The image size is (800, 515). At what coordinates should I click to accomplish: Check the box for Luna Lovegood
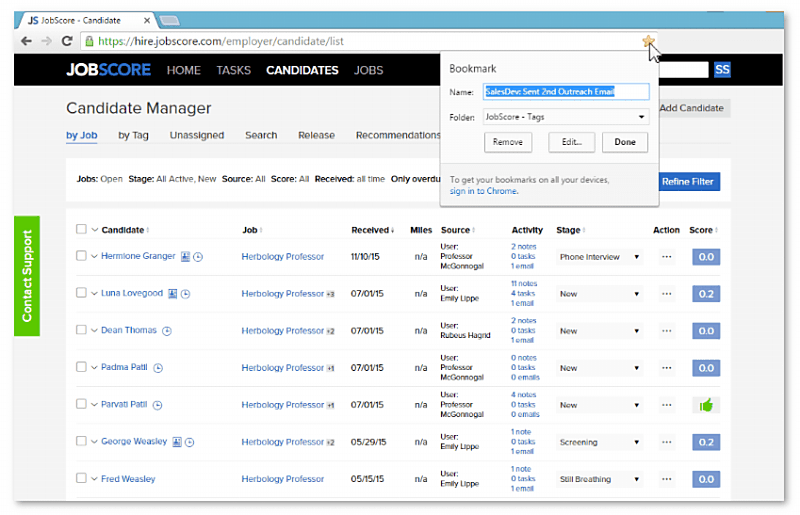click(81, 292)
